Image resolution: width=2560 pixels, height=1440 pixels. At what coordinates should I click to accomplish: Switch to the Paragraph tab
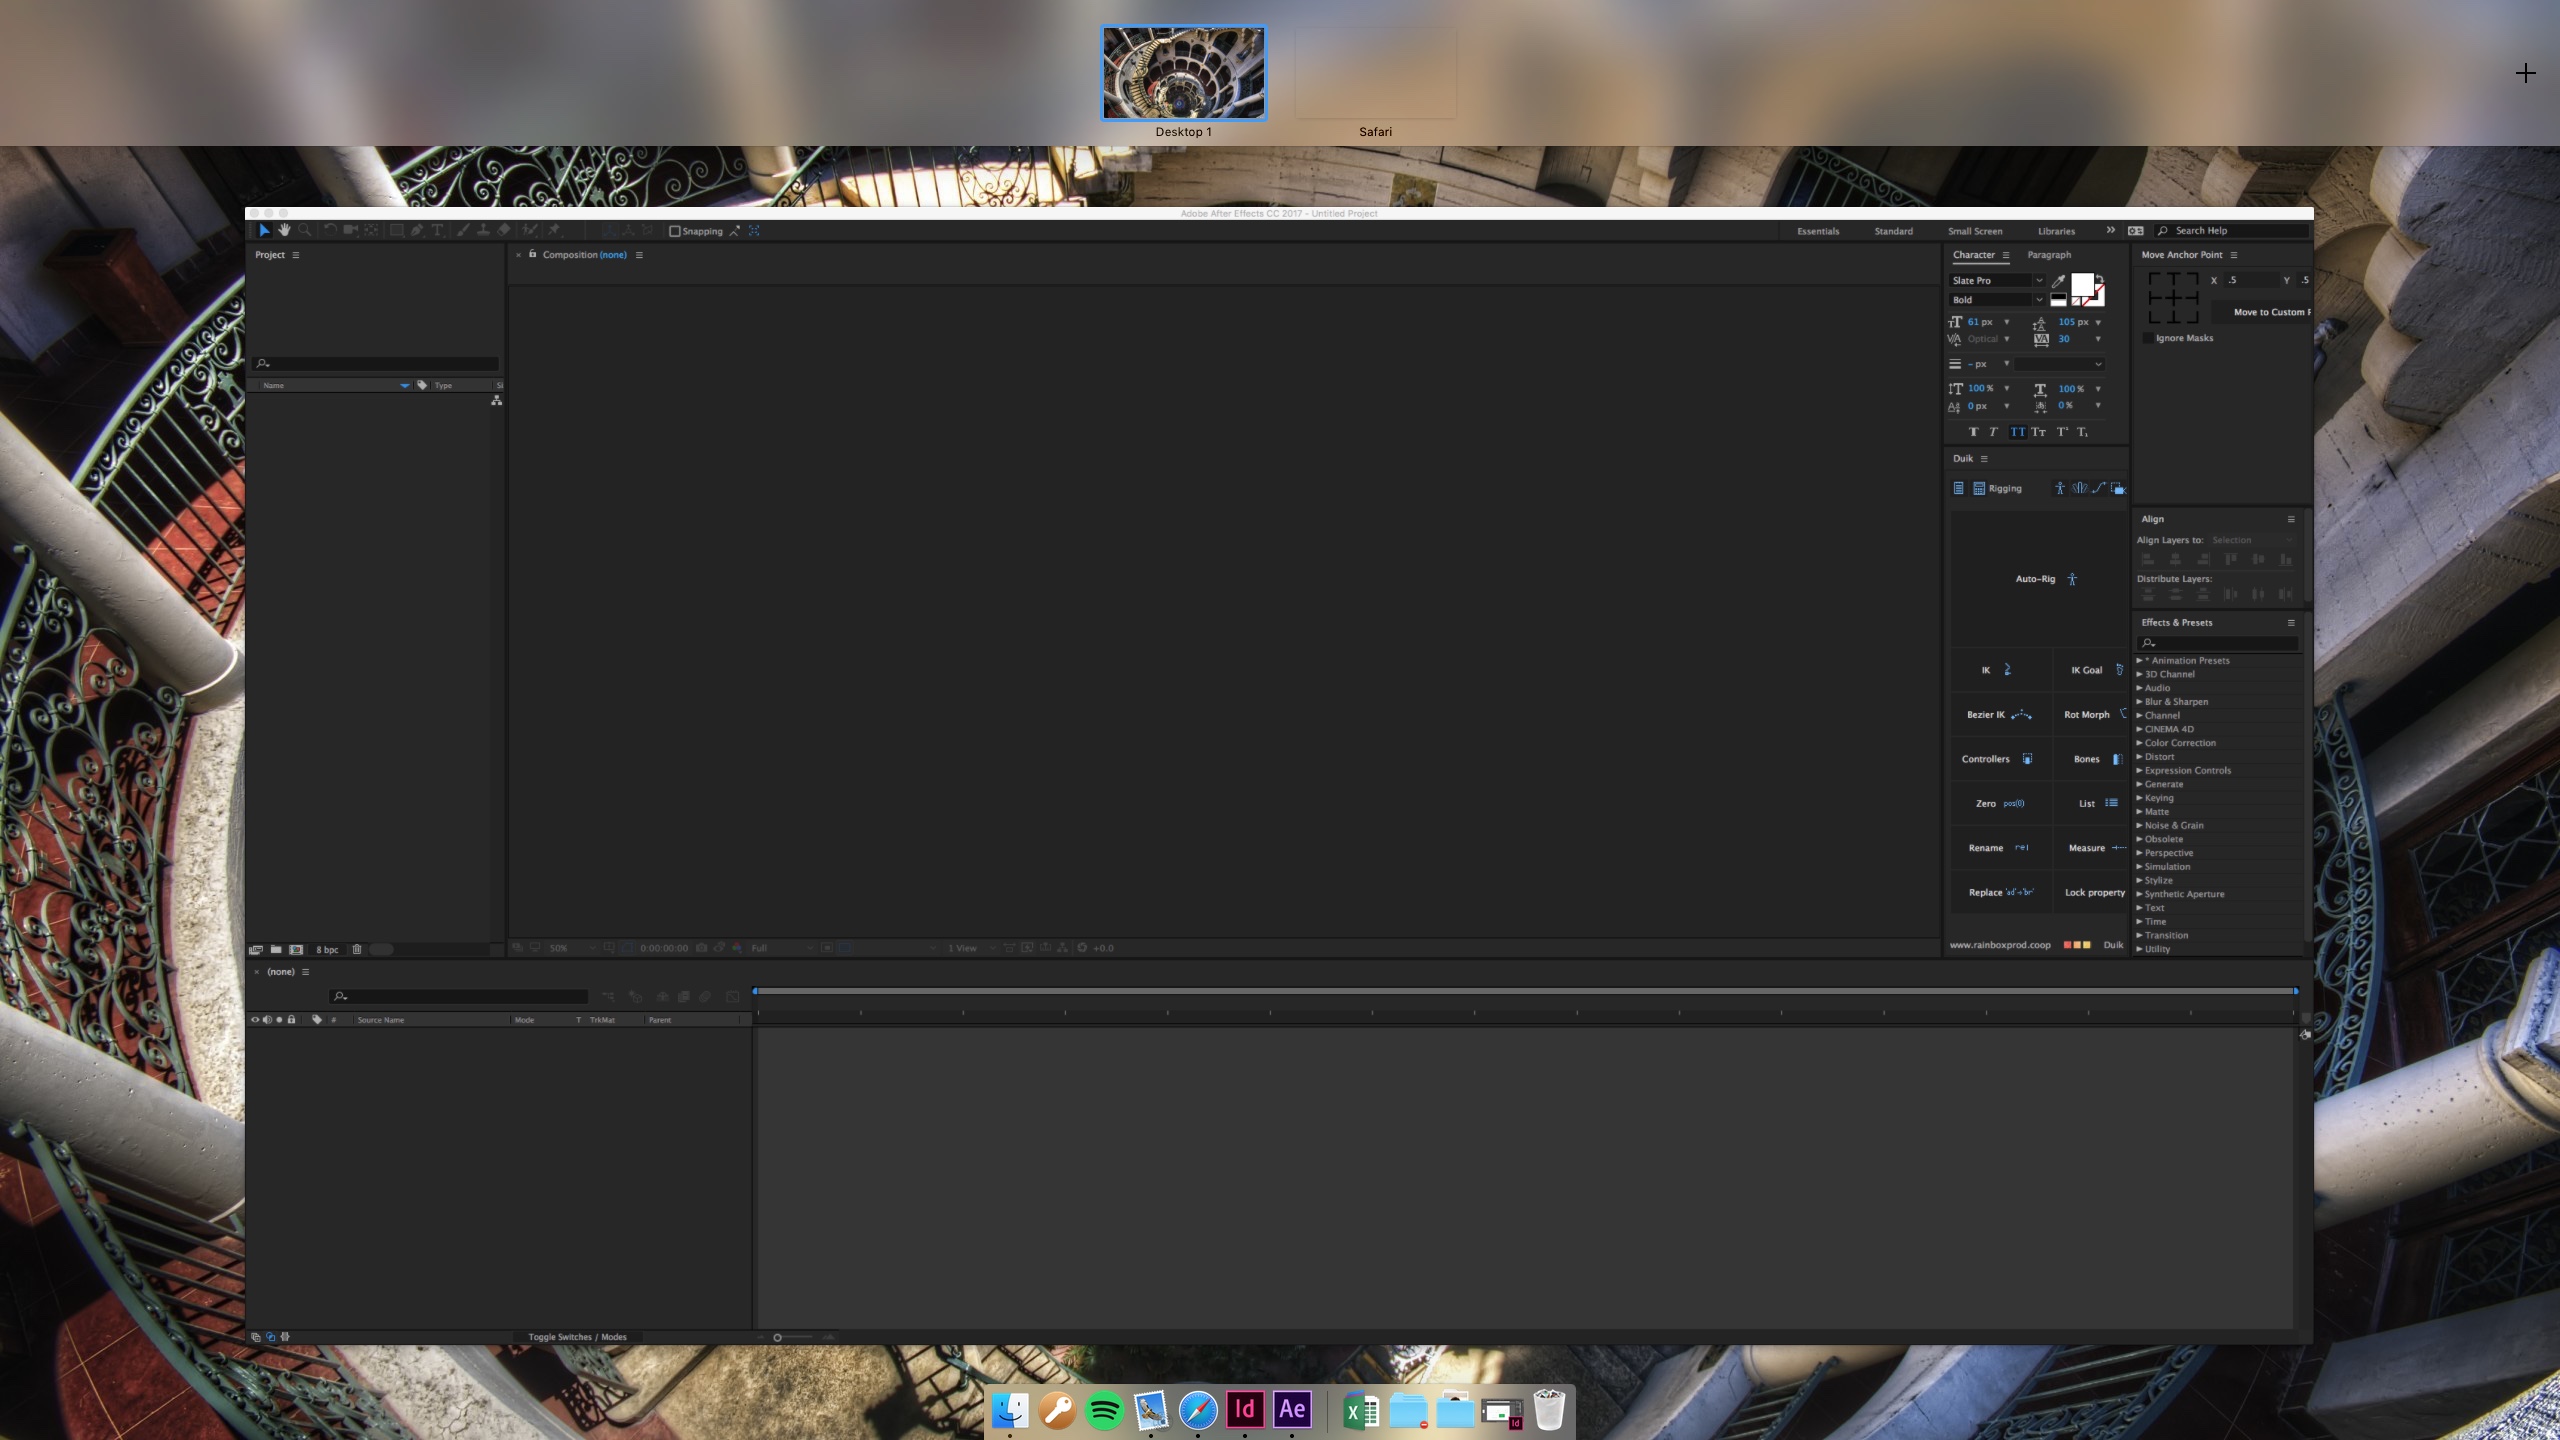[2048, 255]
